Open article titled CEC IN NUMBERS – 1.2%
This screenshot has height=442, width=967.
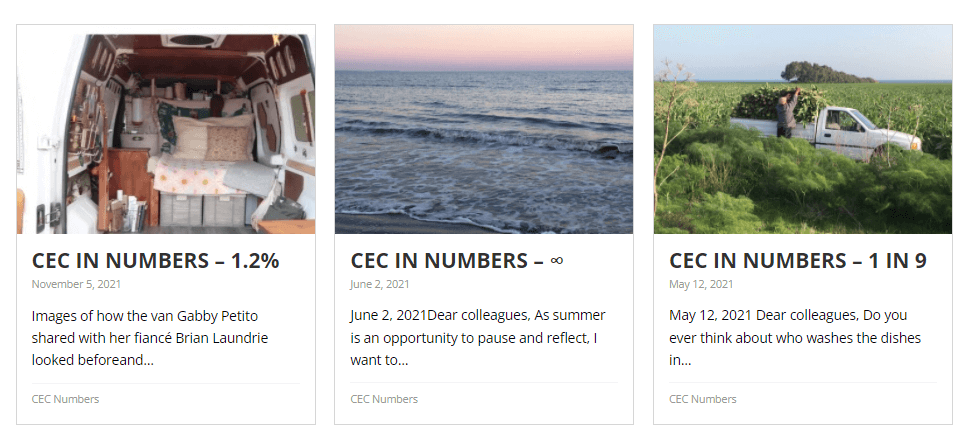click(155, 261)
